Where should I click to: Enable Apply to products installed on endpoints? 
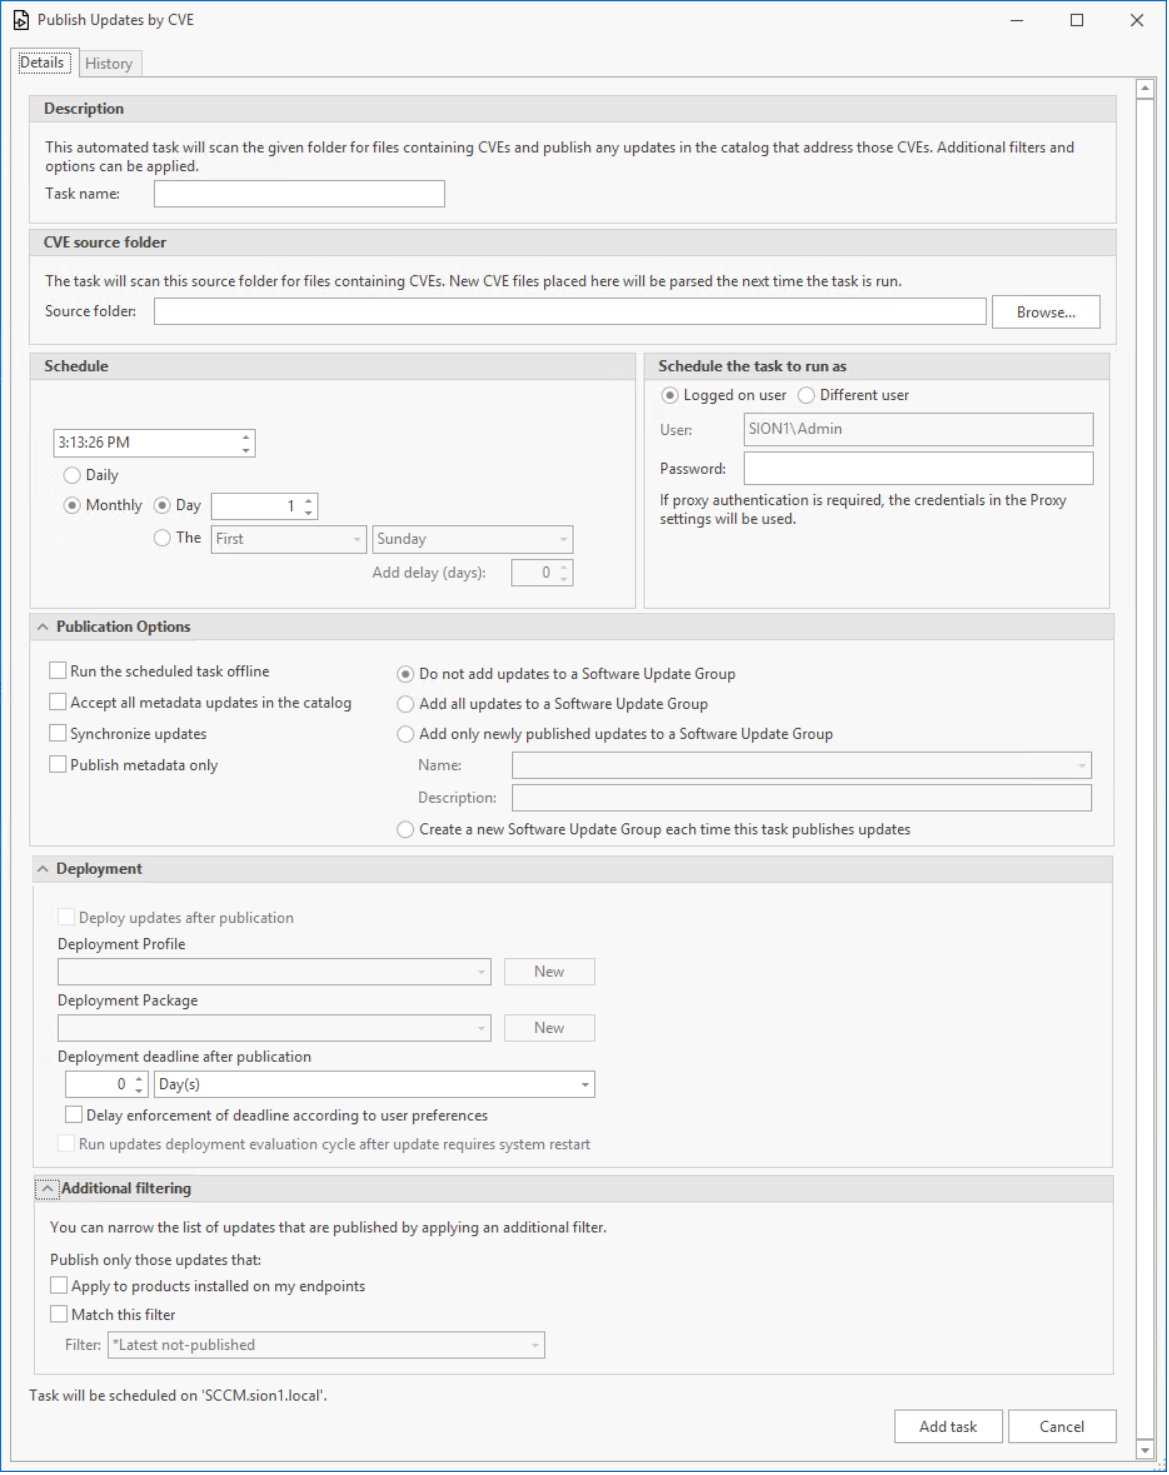(60, 1287)
